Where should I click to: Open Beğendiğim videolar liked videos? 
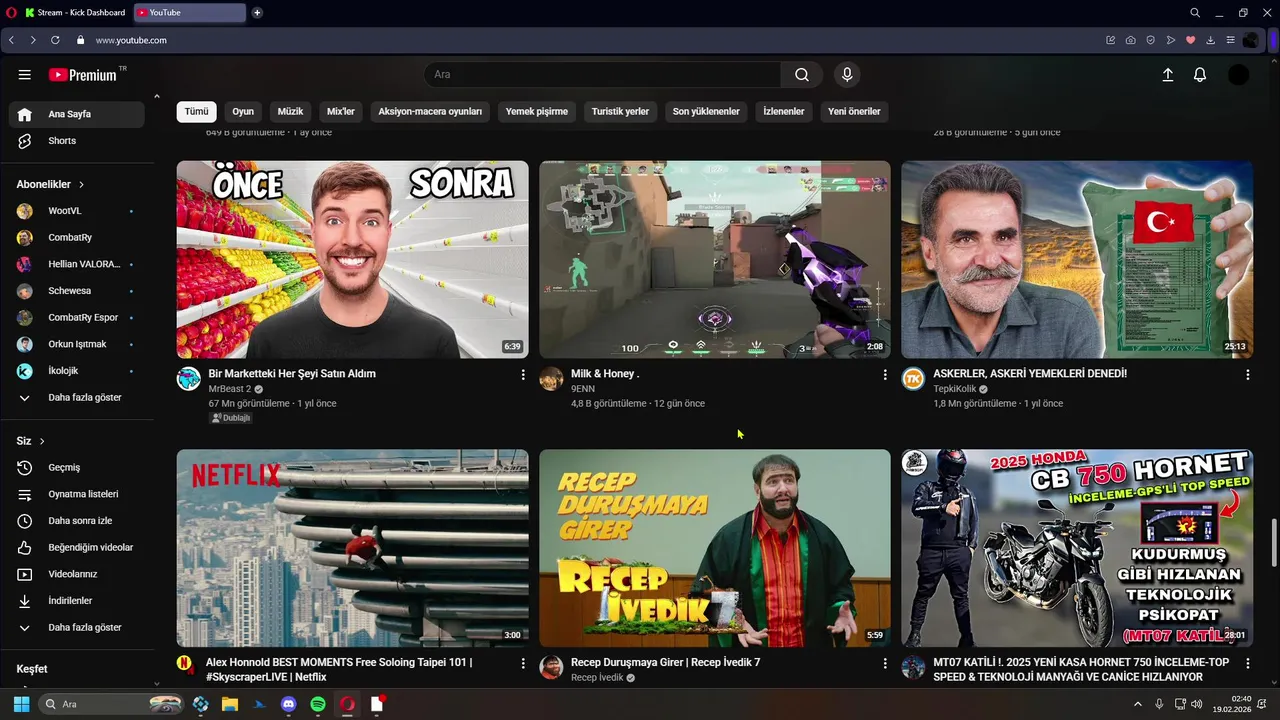coord(77,548)
